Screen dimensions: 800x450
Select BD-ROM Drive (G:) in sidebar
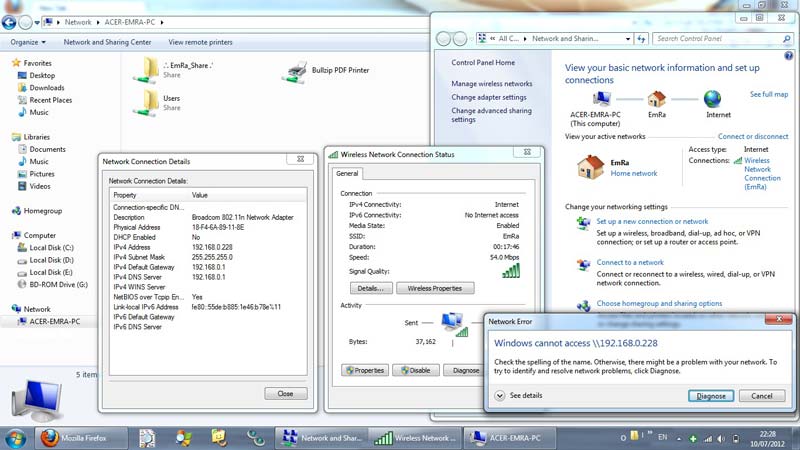(58, 284)
